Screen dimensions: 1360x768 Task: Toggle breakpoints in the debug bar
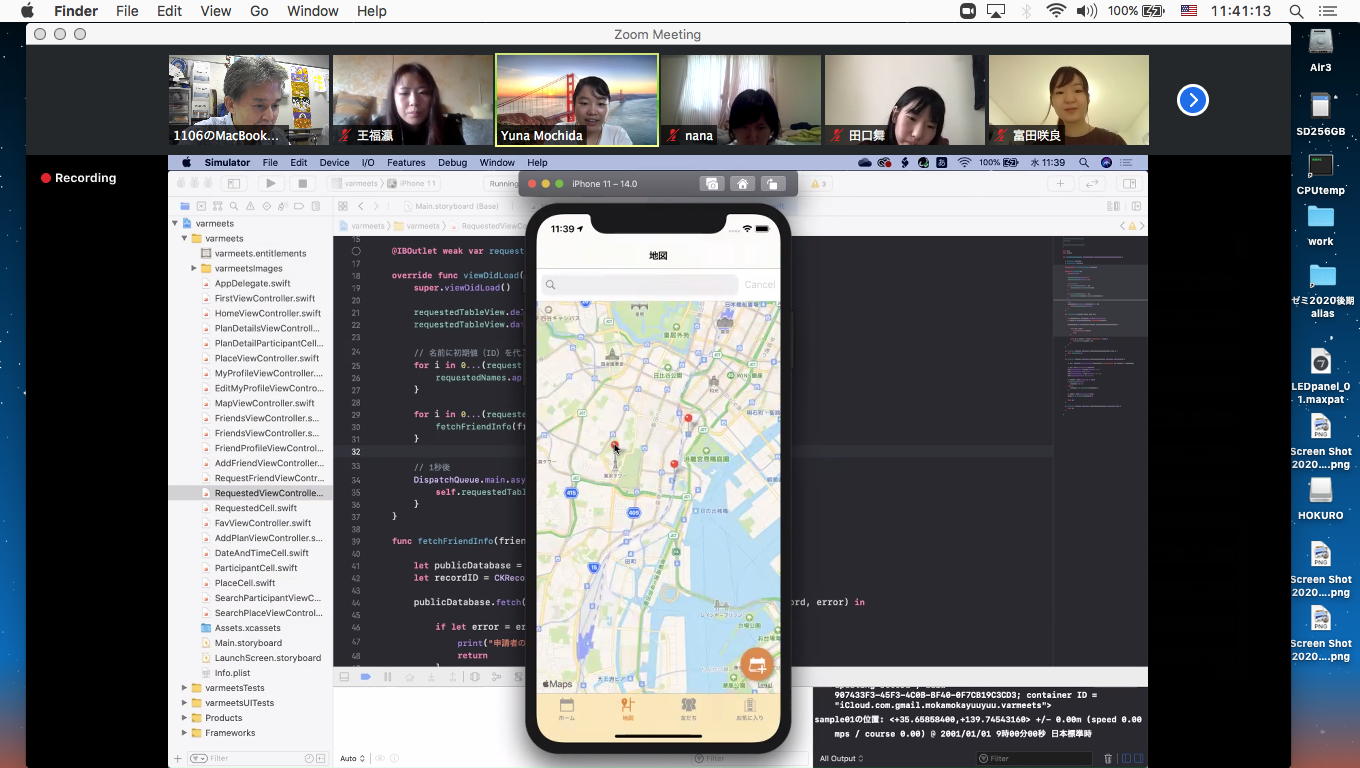[x=365, y=677]
